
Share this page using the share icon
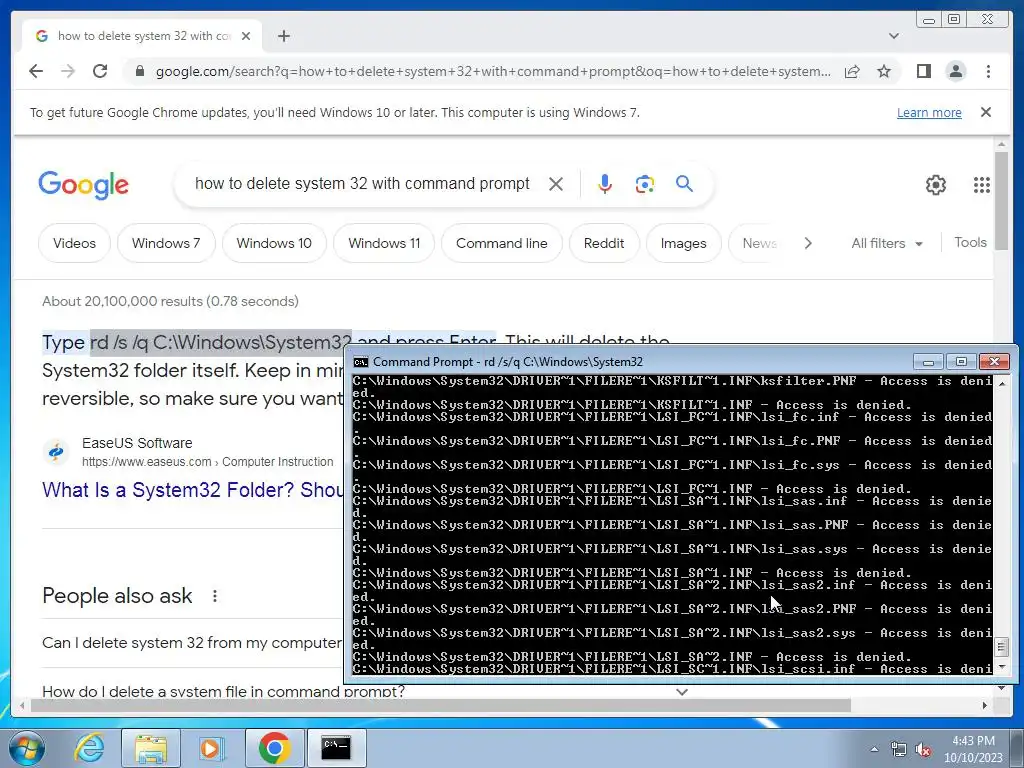point(852,71)
